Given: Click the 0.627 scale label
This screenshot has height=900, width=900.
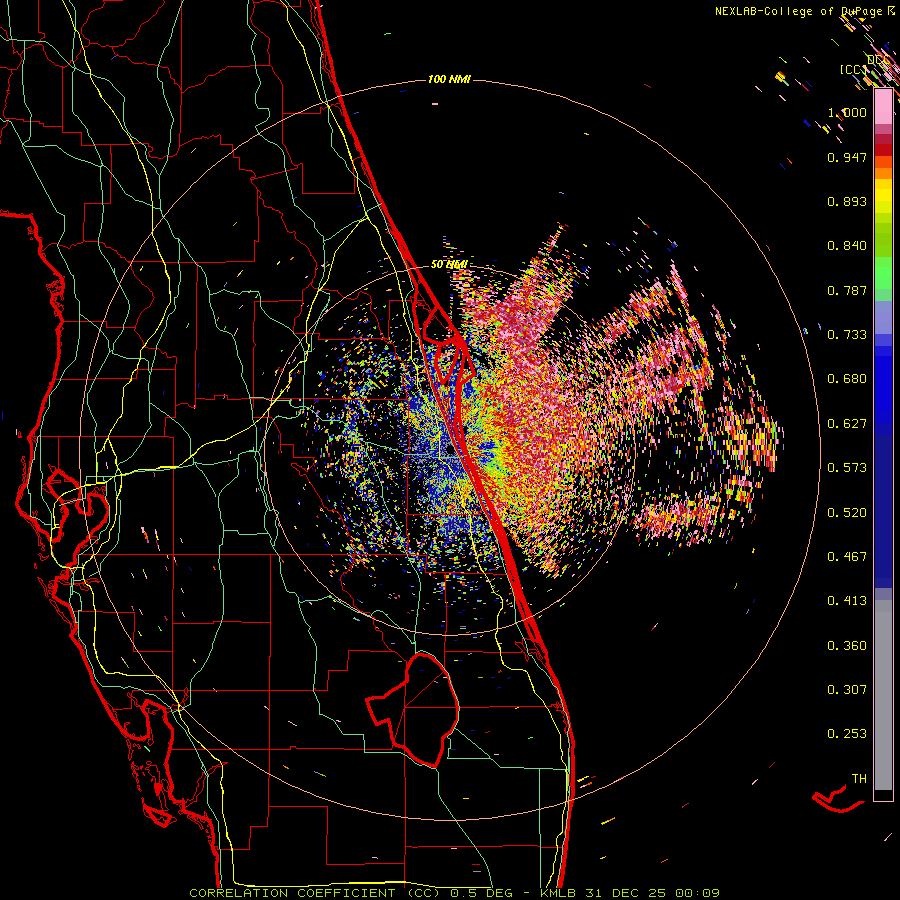Looking at the screenshot, I should [x=847, y=424].
